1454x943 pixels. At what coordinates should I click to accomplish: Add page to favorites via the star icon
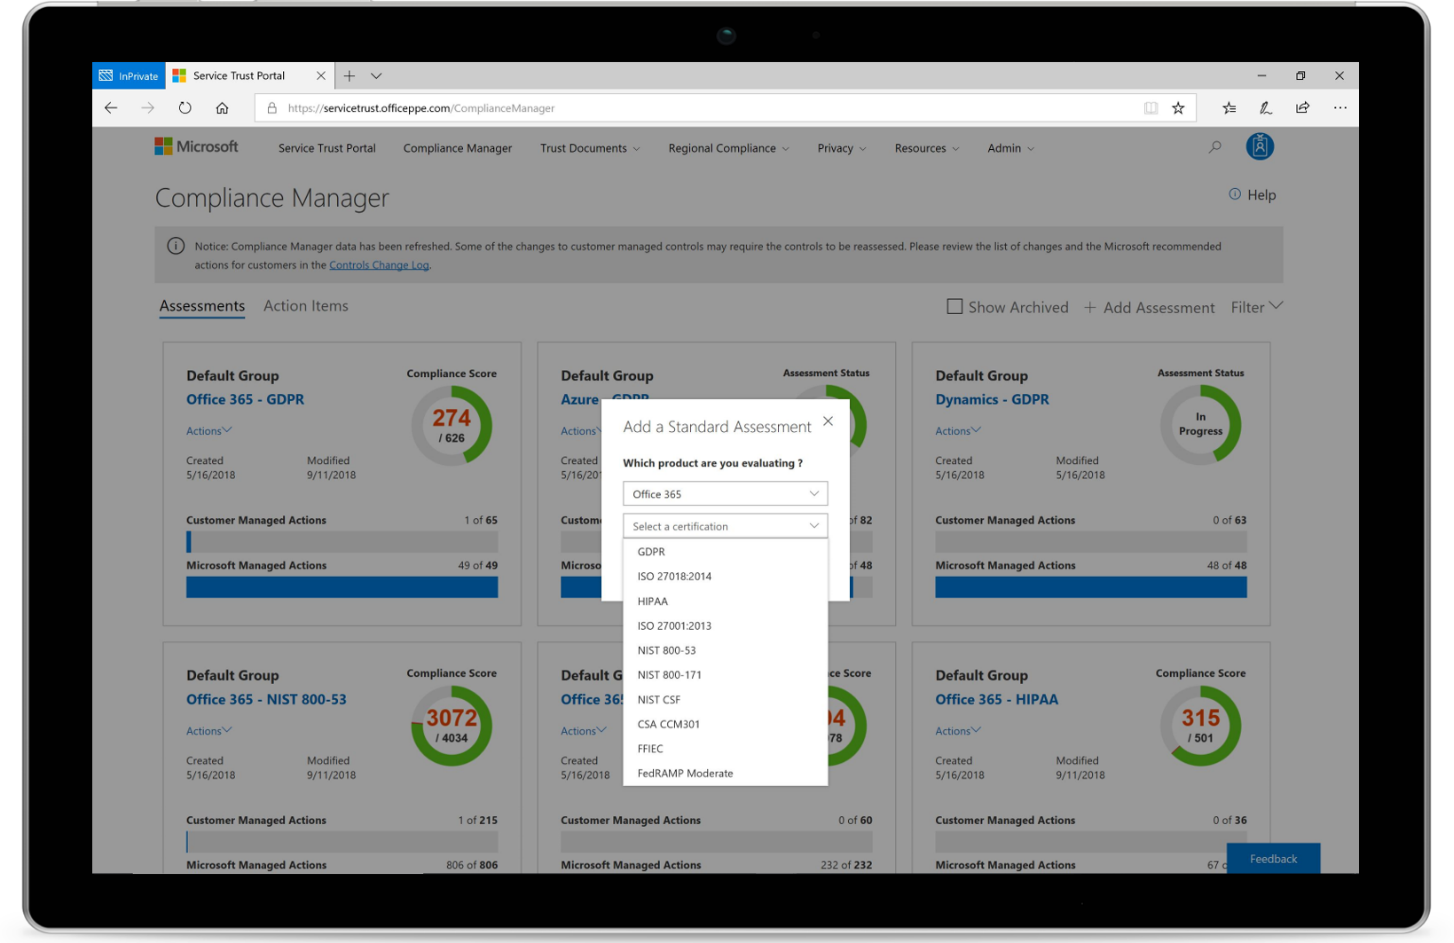pos(1178,107)
